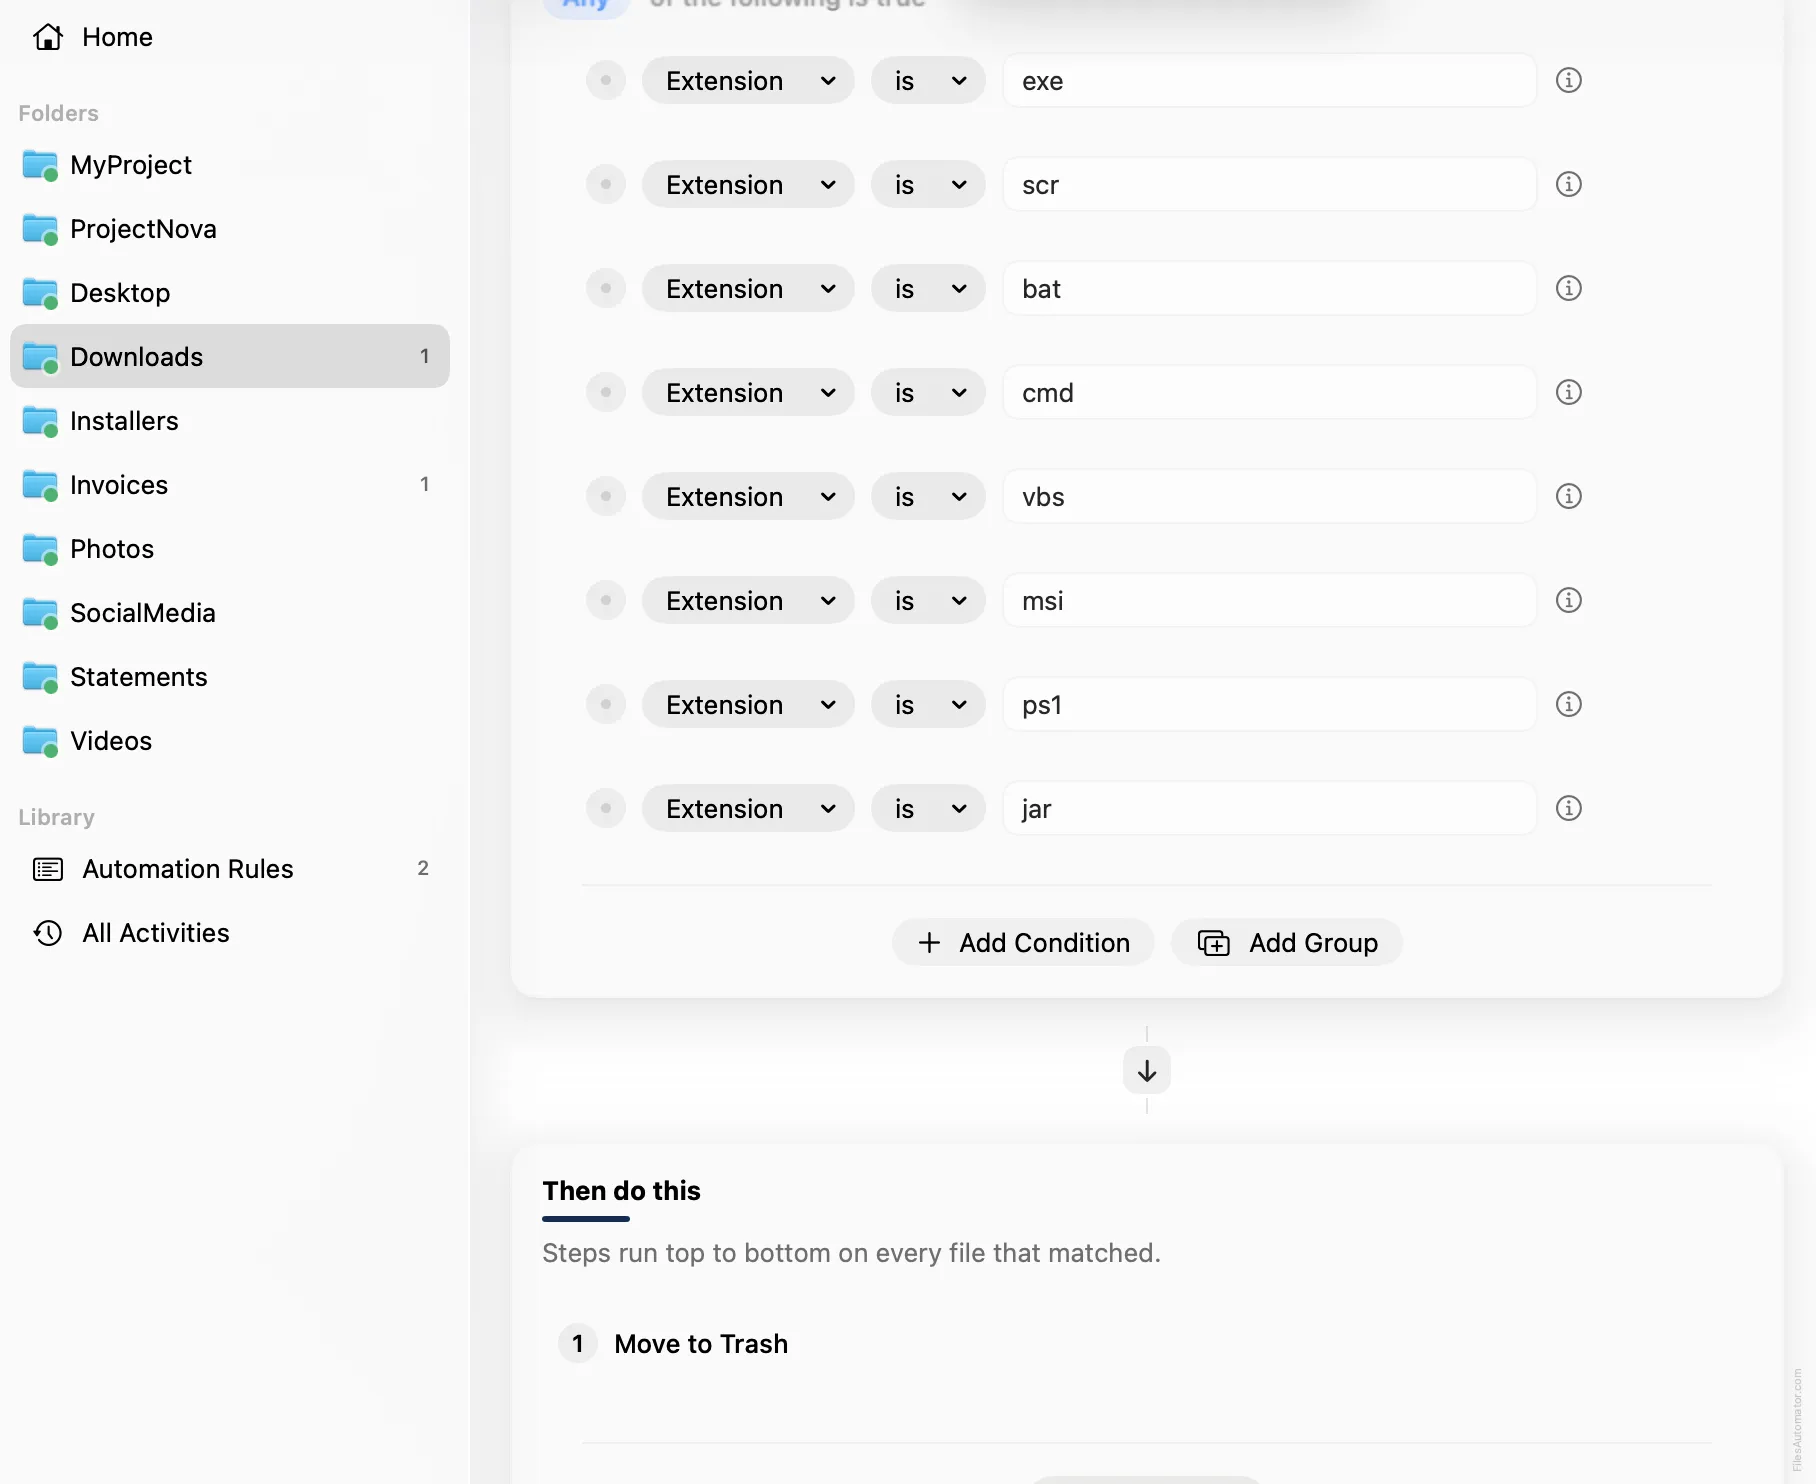This screenshot has height=1484, width=1816.
Task: Click the round handle on bat row
Action: (x=606, y=288)
